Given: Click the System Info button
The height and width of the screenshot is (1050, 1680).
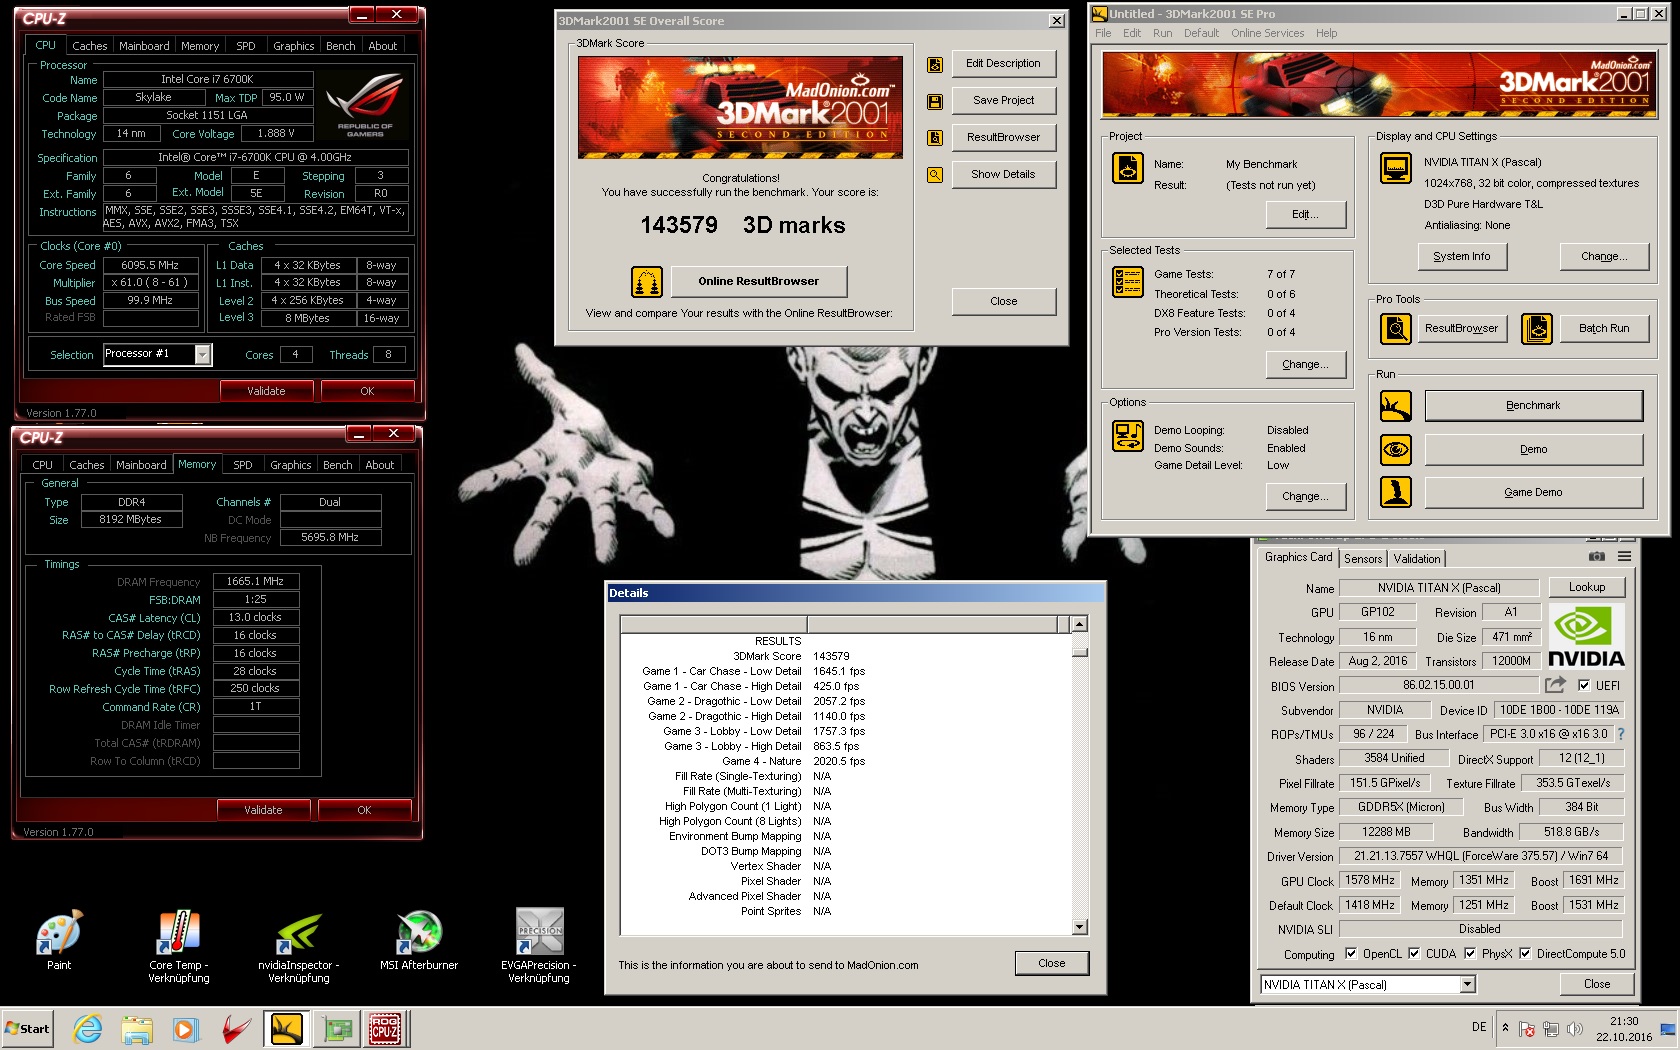Looking at the screenshot, I should 1461,256.
